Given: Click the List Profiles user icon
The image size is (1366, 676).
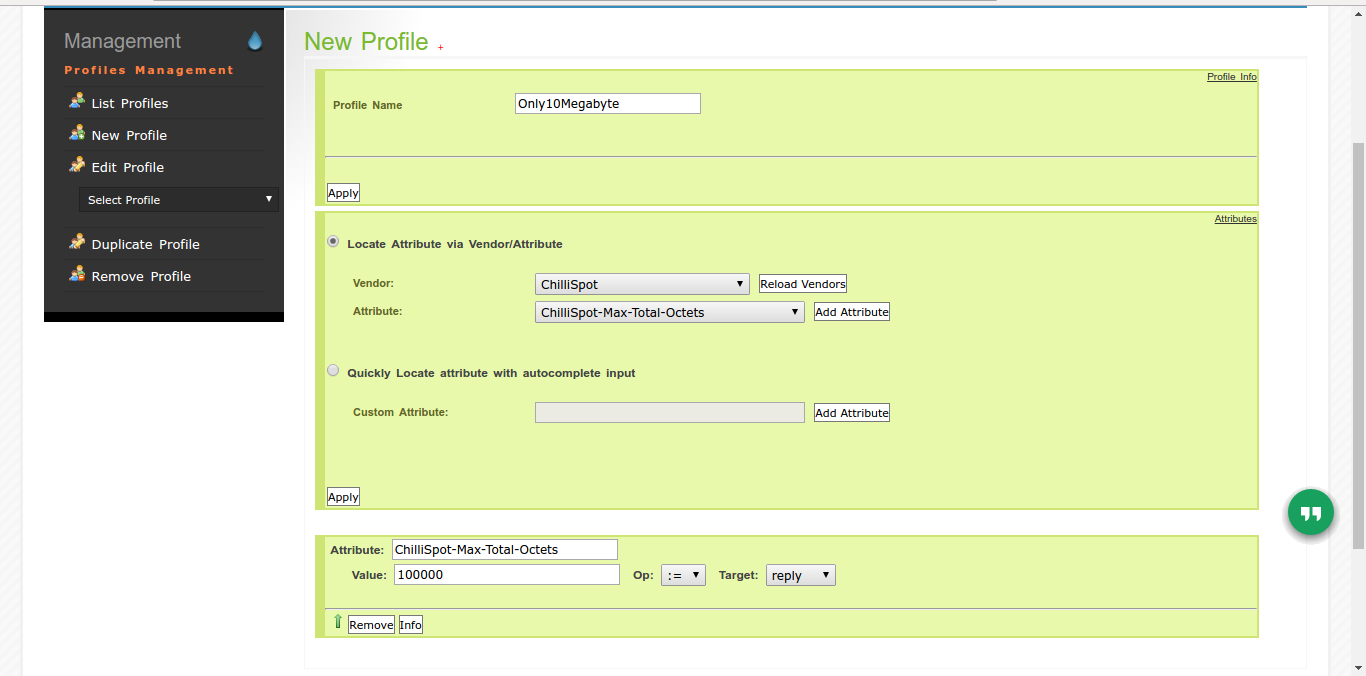Looking at the screenshot, I should point(77,101).
